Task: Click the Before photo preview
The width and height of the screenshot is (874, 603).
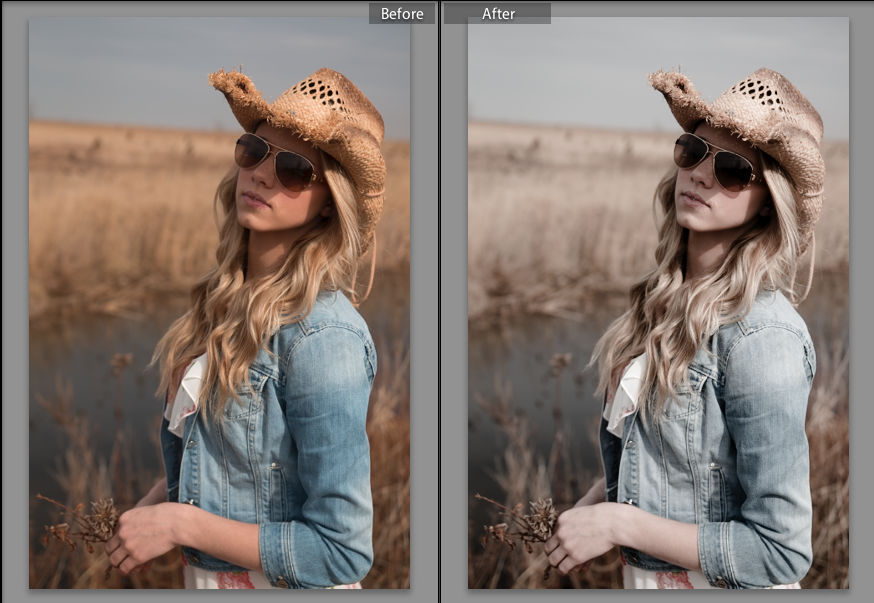Action: tap(220, 303)
